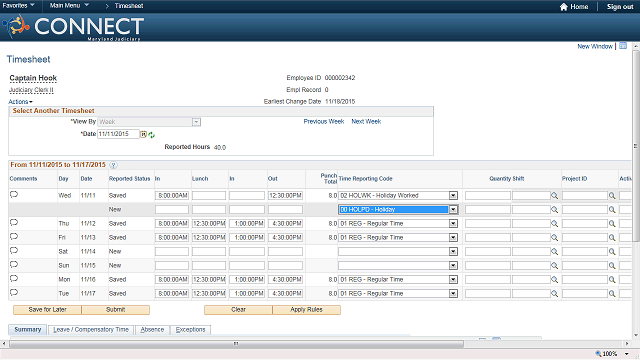The height and width of the screenshot is (360, 640).
Task: Look up Shift for the HOLPD Holiday row
Action: [554, 209]
